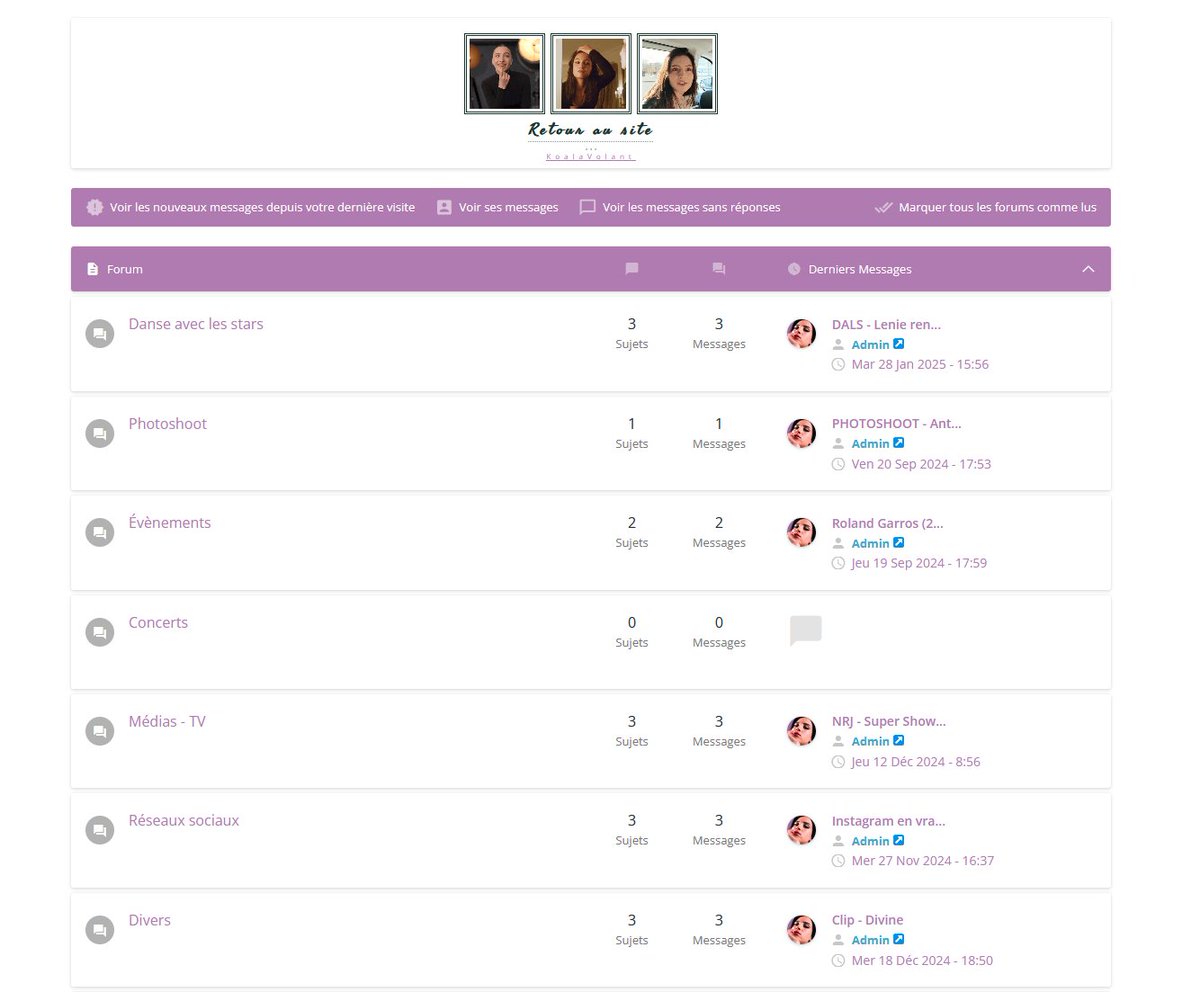Click the Admin avatar in the Réseaux sociaux row
The image size is (1200, 992).
coord(801,830)
